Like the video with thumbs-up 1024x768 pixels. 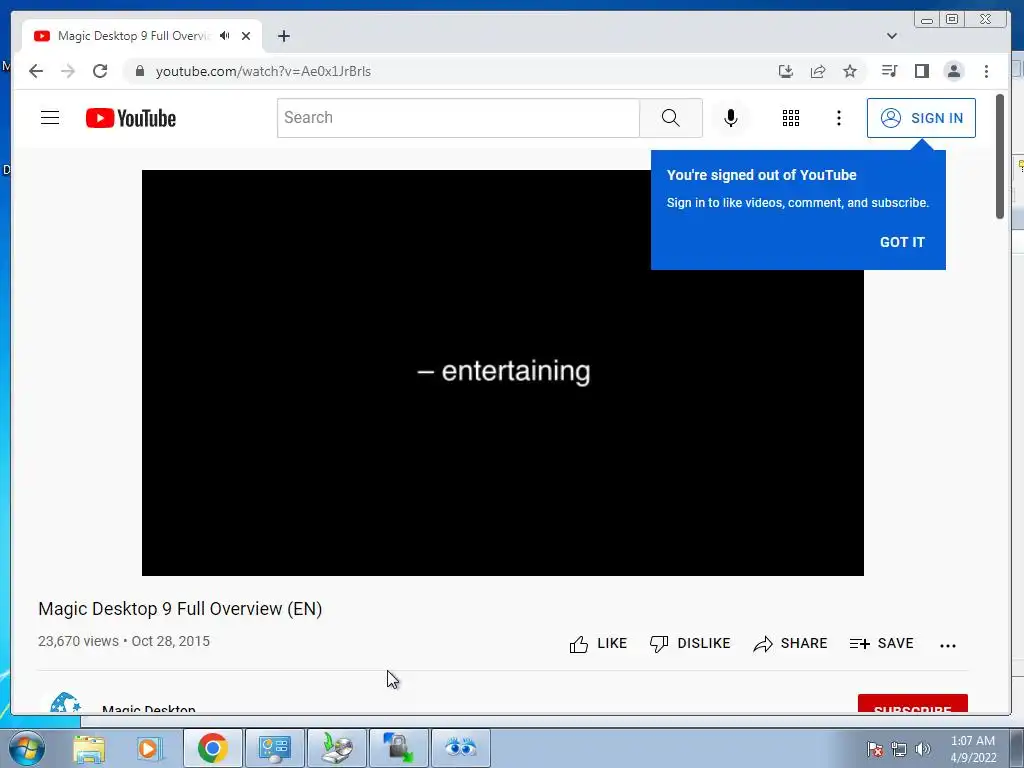coord(598,644)
